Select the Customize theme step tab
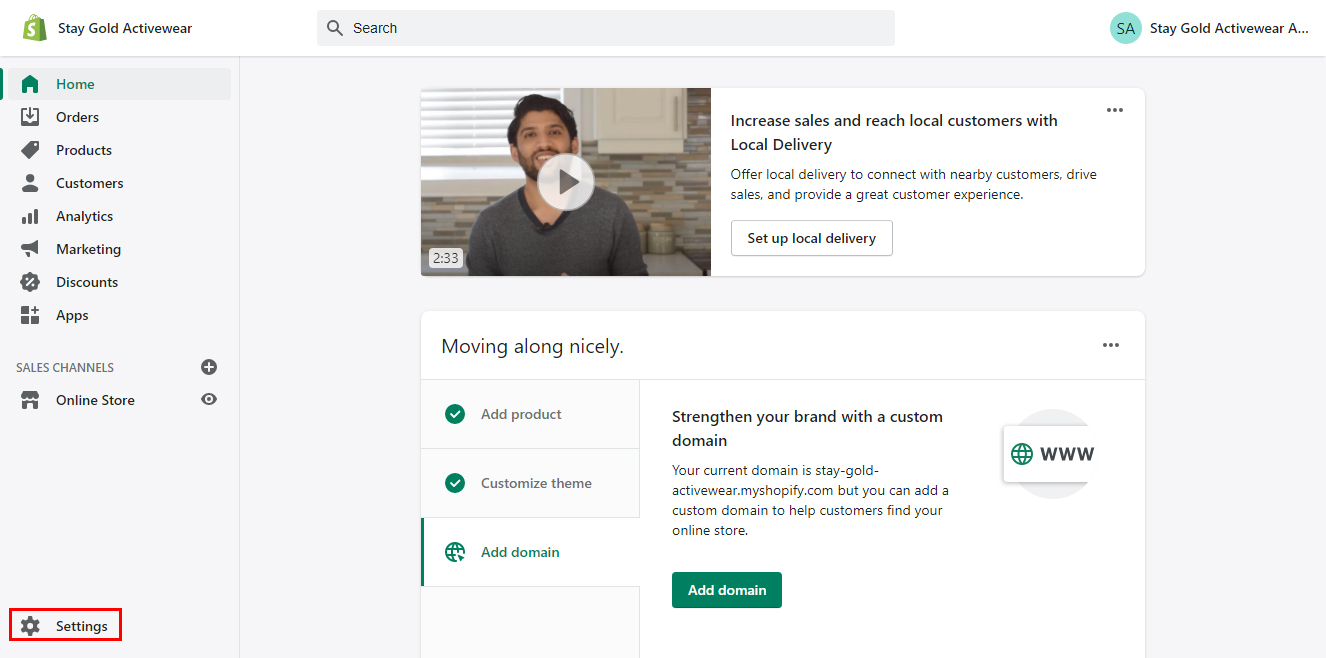1326x658 pixels. click(530, 483)
